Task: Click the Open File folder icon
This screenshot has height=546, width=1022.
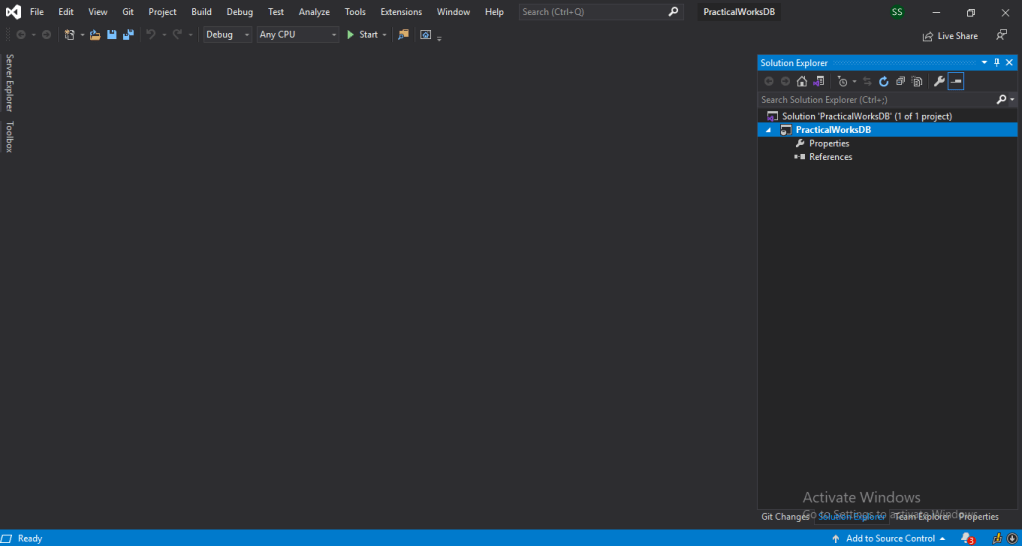Action: [95, 35]
